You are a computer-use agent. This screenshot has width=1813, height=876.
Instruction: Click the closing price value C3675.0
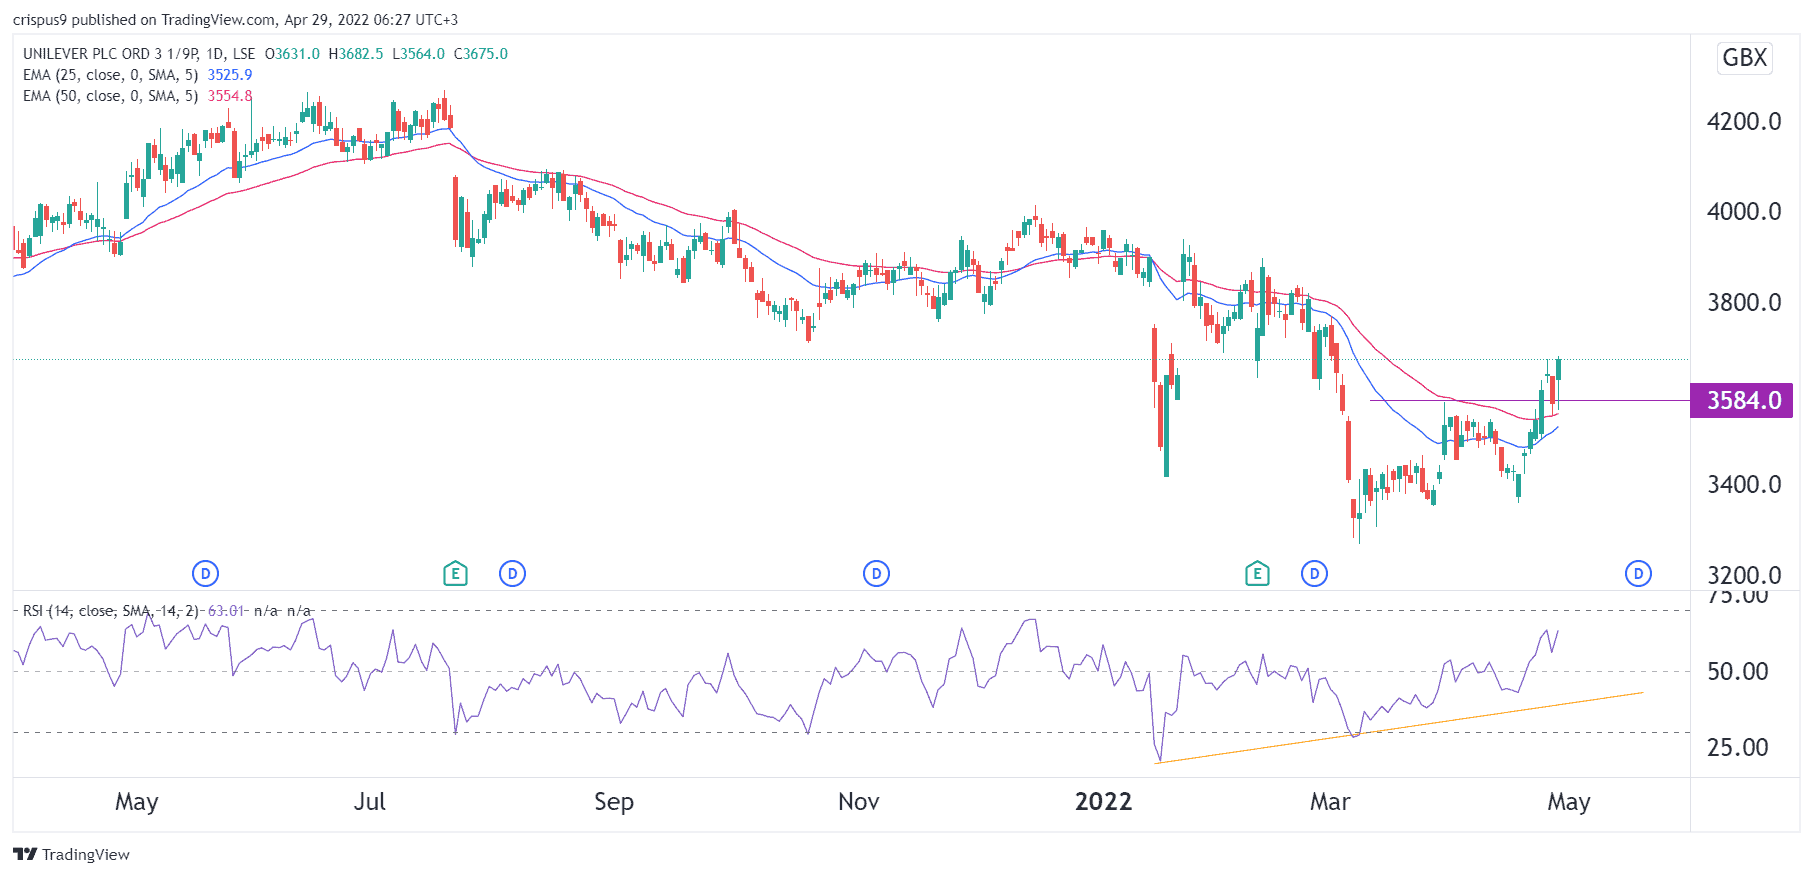pyautogui.click(x=481, y=54)
